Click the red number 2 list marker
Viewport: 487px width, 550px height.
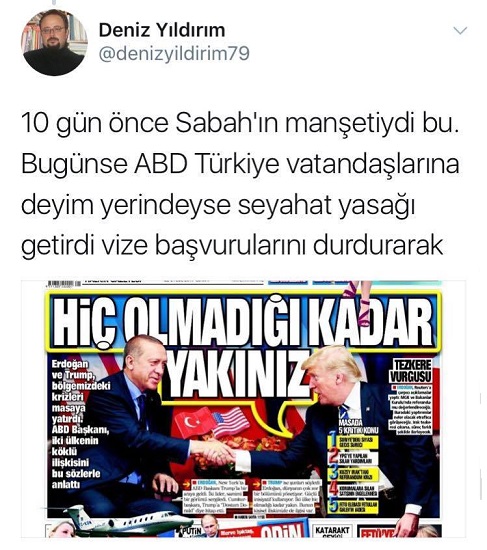point(332,457)
